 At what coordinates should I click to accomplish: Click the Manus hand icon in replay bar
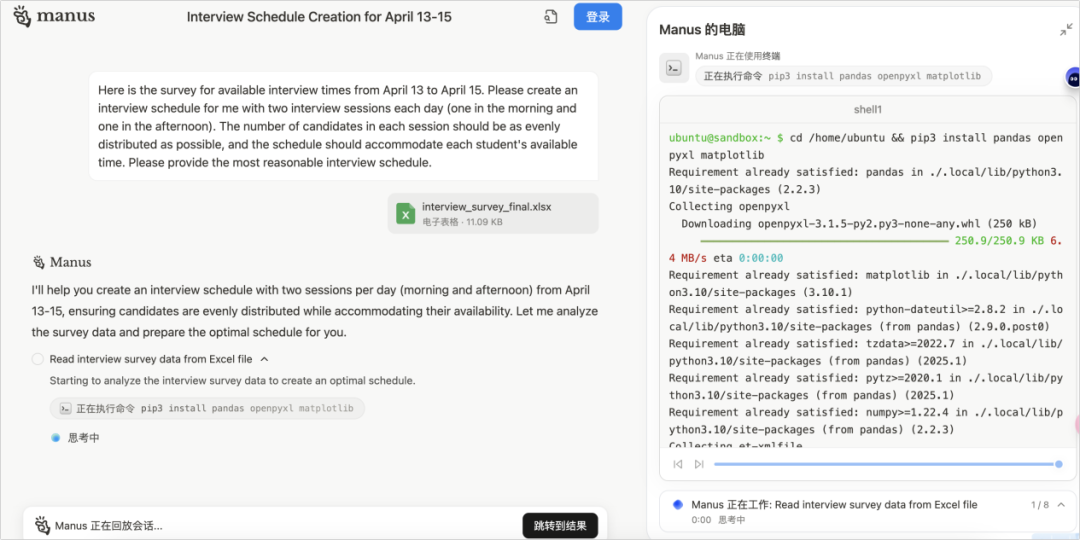[x=42, y=526]
